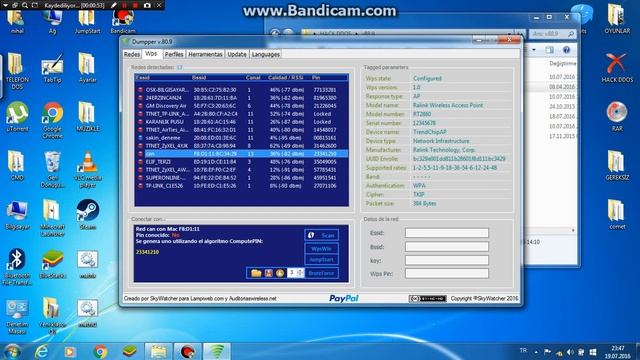Open the Steam desktop icon

click(88, 214)
